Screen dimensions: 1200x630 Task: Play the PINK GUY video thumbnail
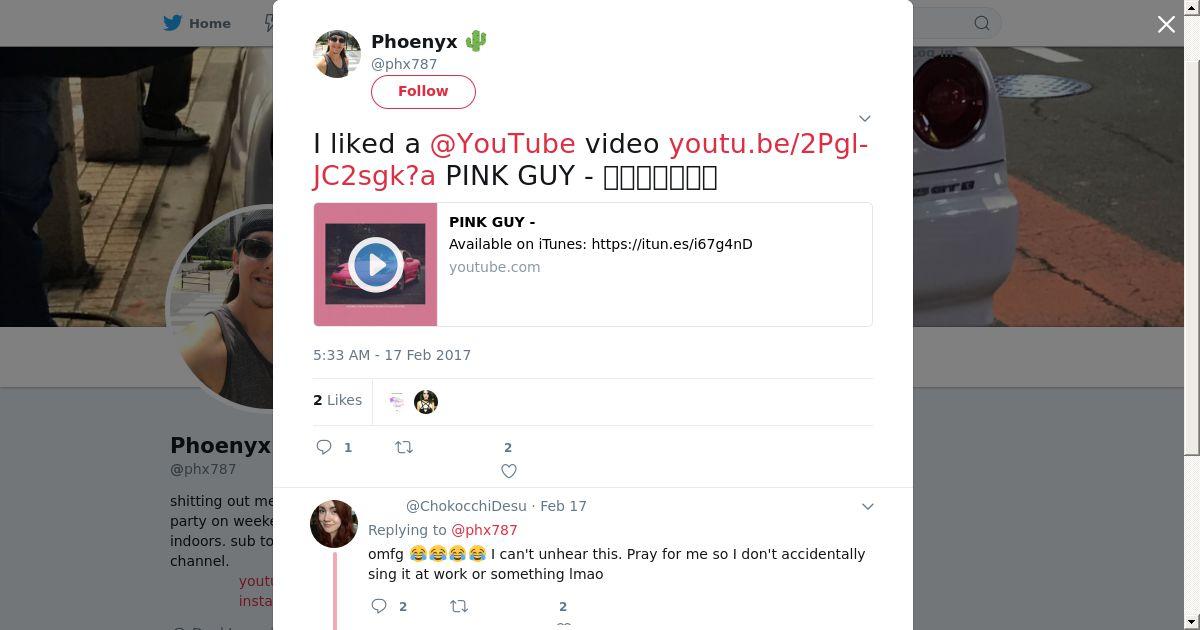[376, 265]
